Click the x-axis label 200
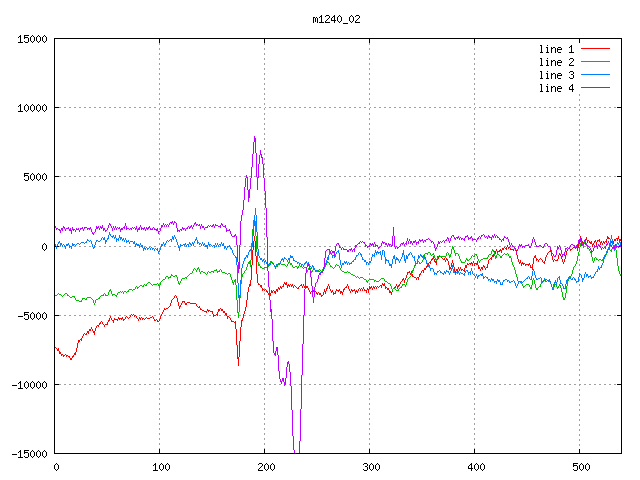 pos(266,467)
